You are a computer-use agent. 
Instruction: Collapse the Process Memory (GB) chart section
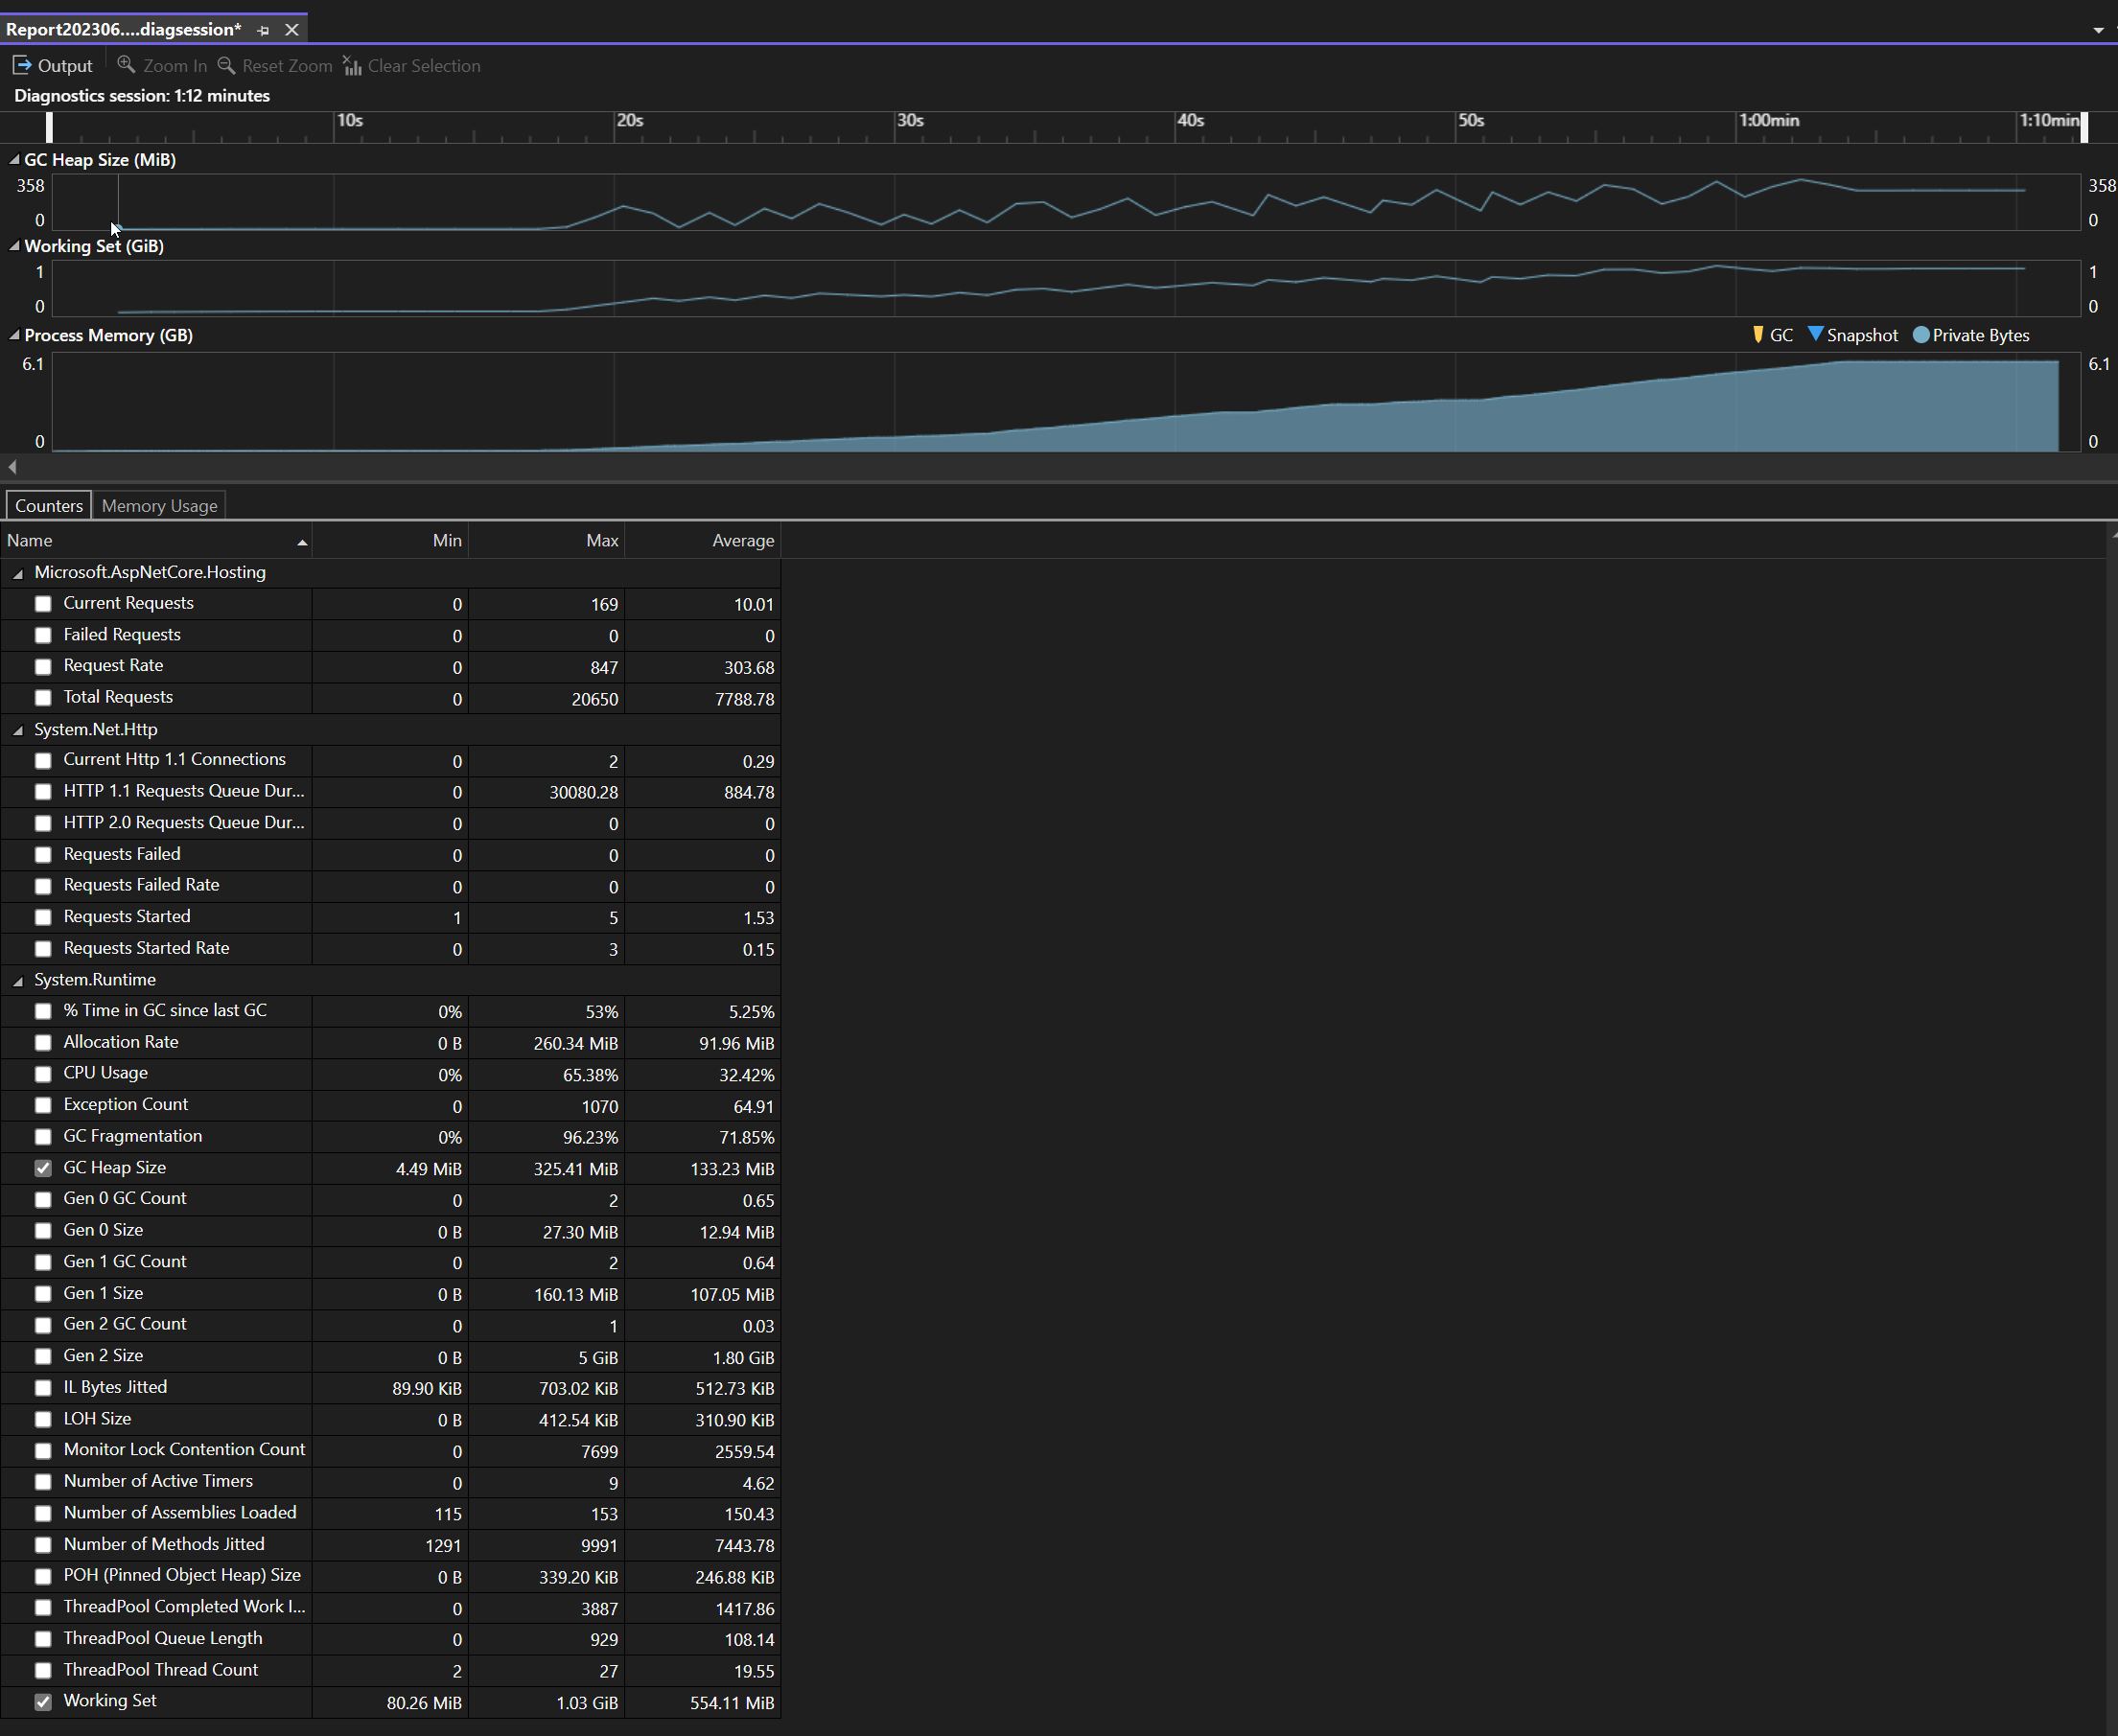[14, 336]
